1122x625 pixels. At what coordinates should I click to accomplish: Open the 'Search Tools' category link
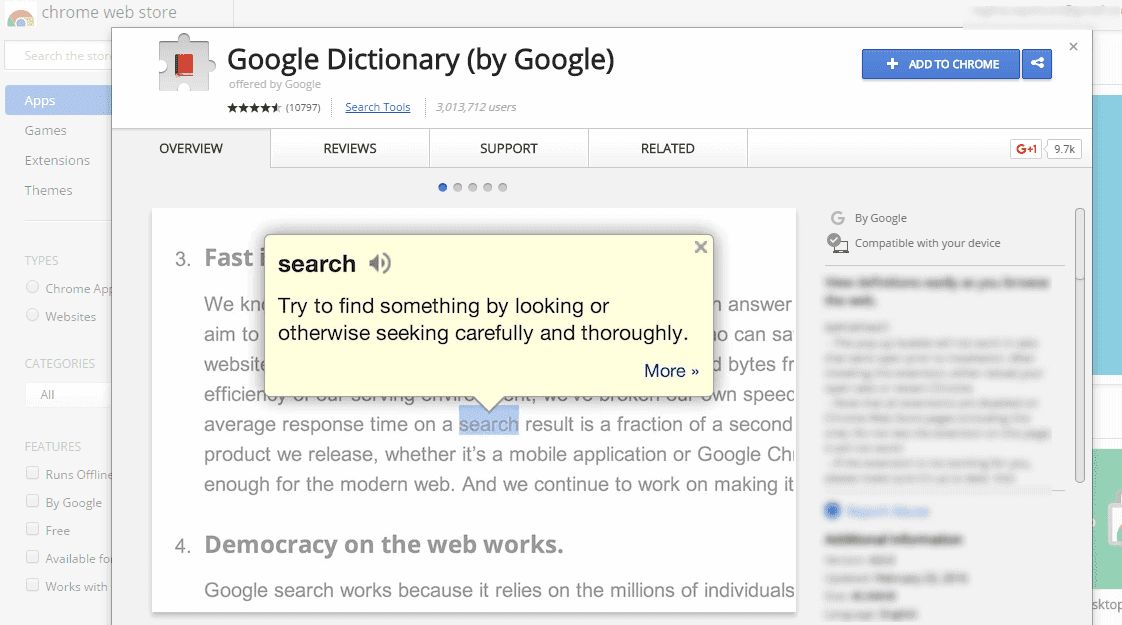[378, 107]
